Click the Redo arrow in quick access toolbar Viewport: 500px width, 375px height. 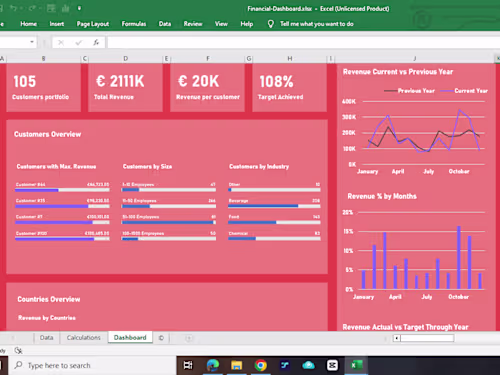(x=32, y=8)
